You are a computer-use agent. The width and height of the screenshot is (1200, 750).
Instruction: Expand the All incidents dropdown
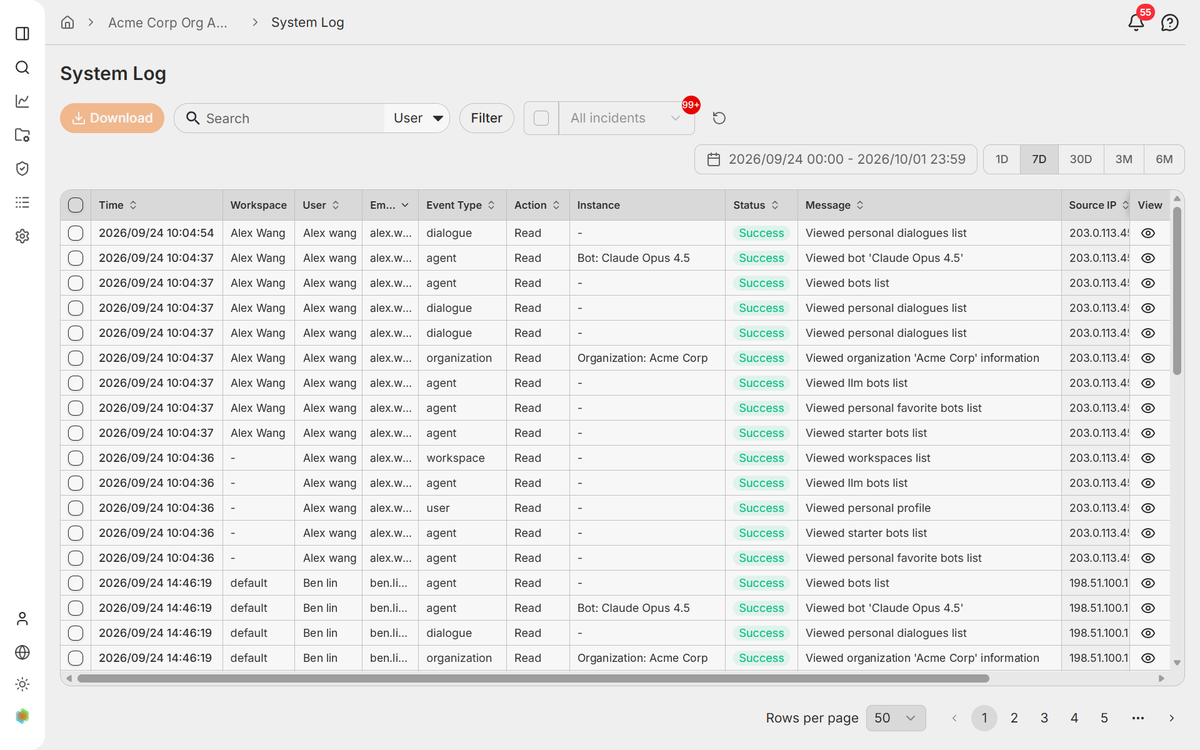(626, 118)
